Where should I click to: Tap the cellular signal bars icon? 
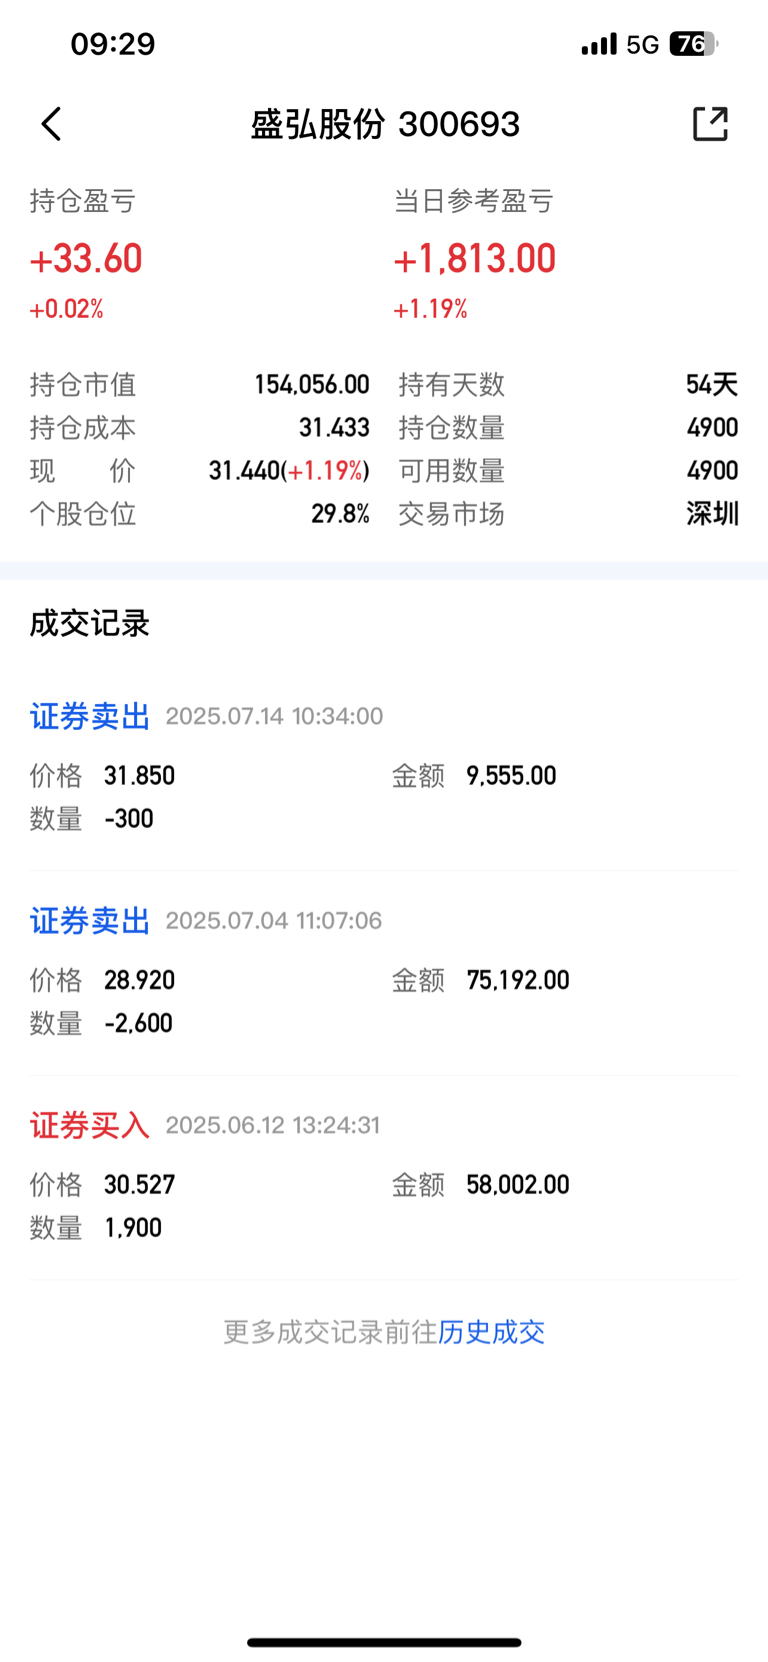[x=599, y=44]
